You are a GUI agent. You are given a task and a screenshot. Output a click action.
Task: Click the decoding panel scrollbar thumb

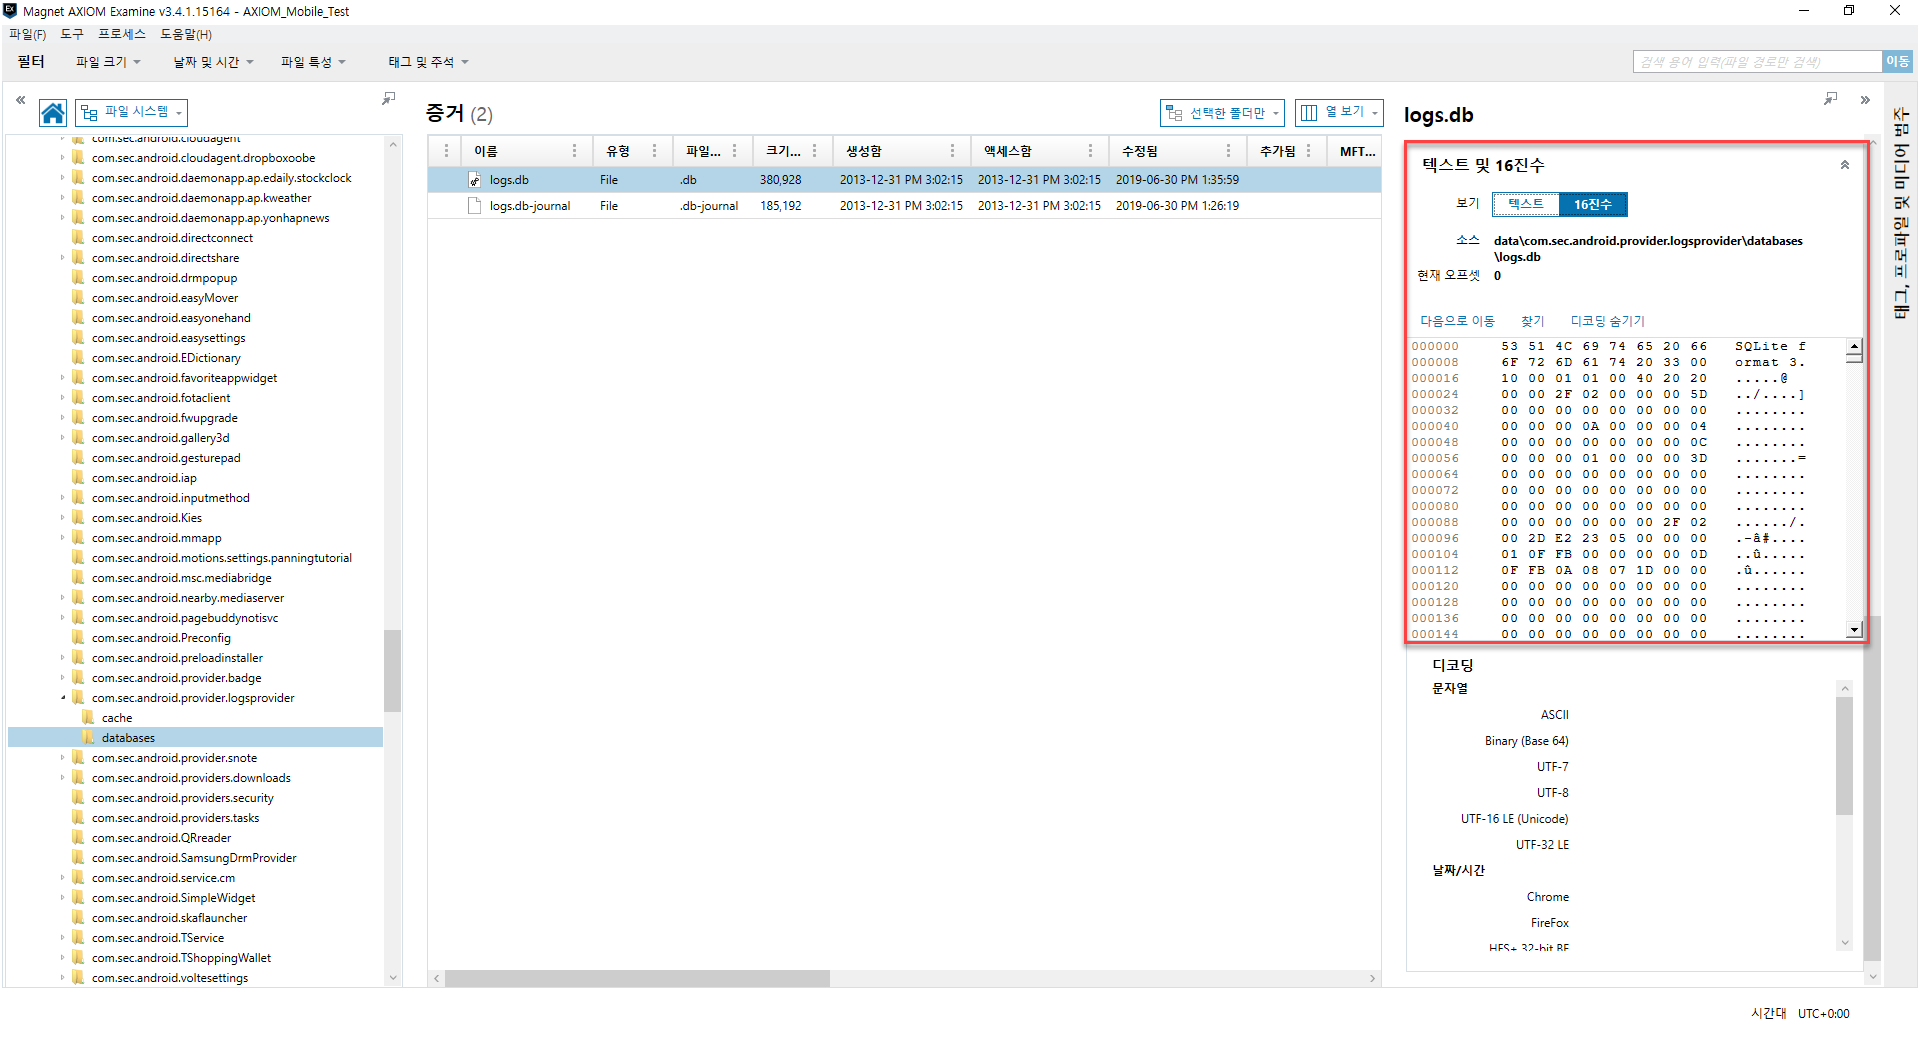(x=1845, y=756)
